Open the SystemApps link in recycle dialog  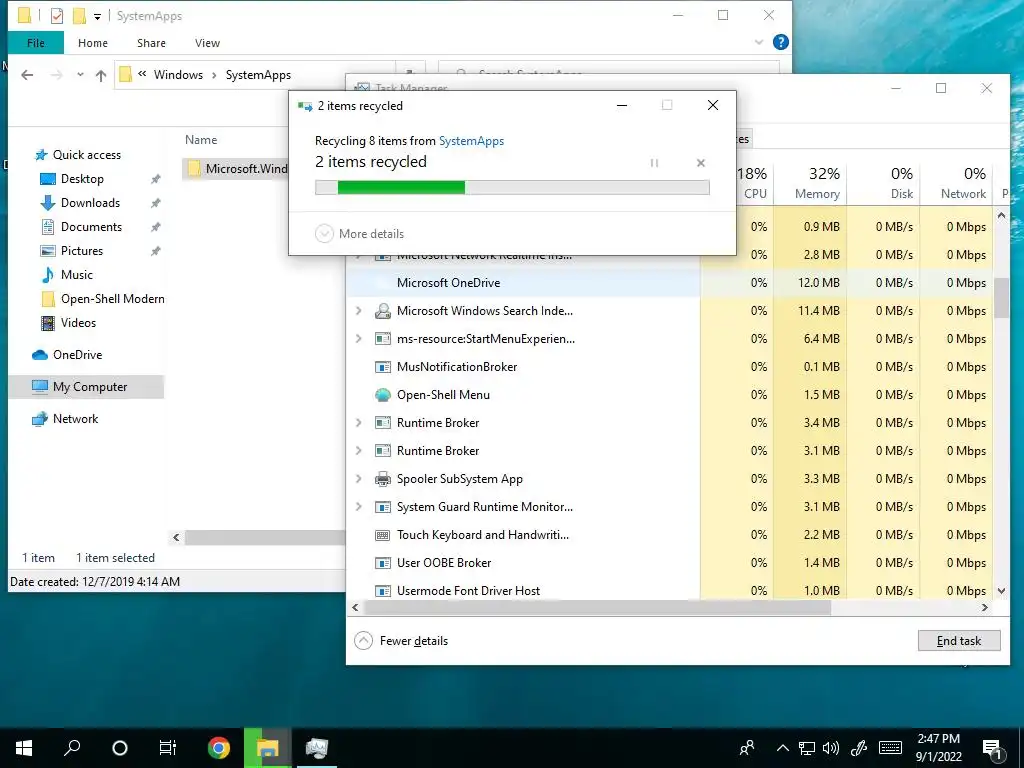472,140
